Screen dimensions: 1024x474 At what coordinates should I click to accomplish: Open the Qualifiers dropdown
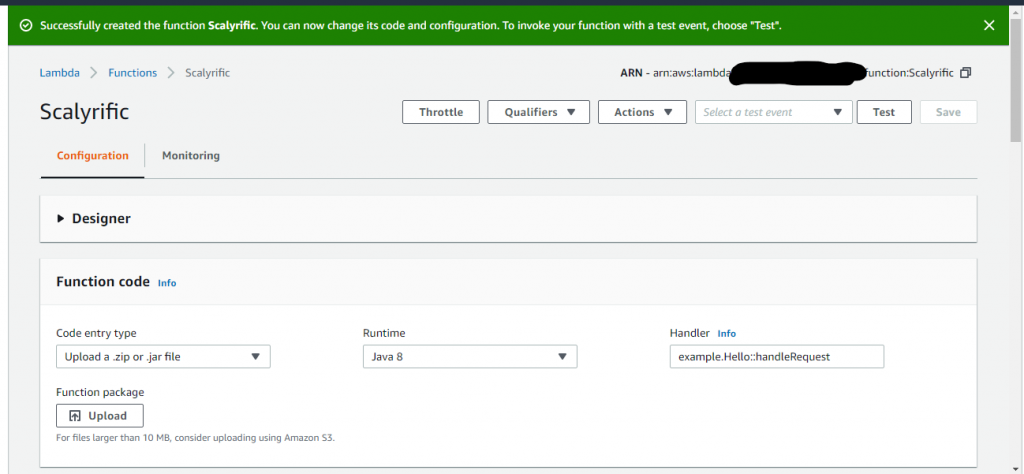(x=538, y=112)
